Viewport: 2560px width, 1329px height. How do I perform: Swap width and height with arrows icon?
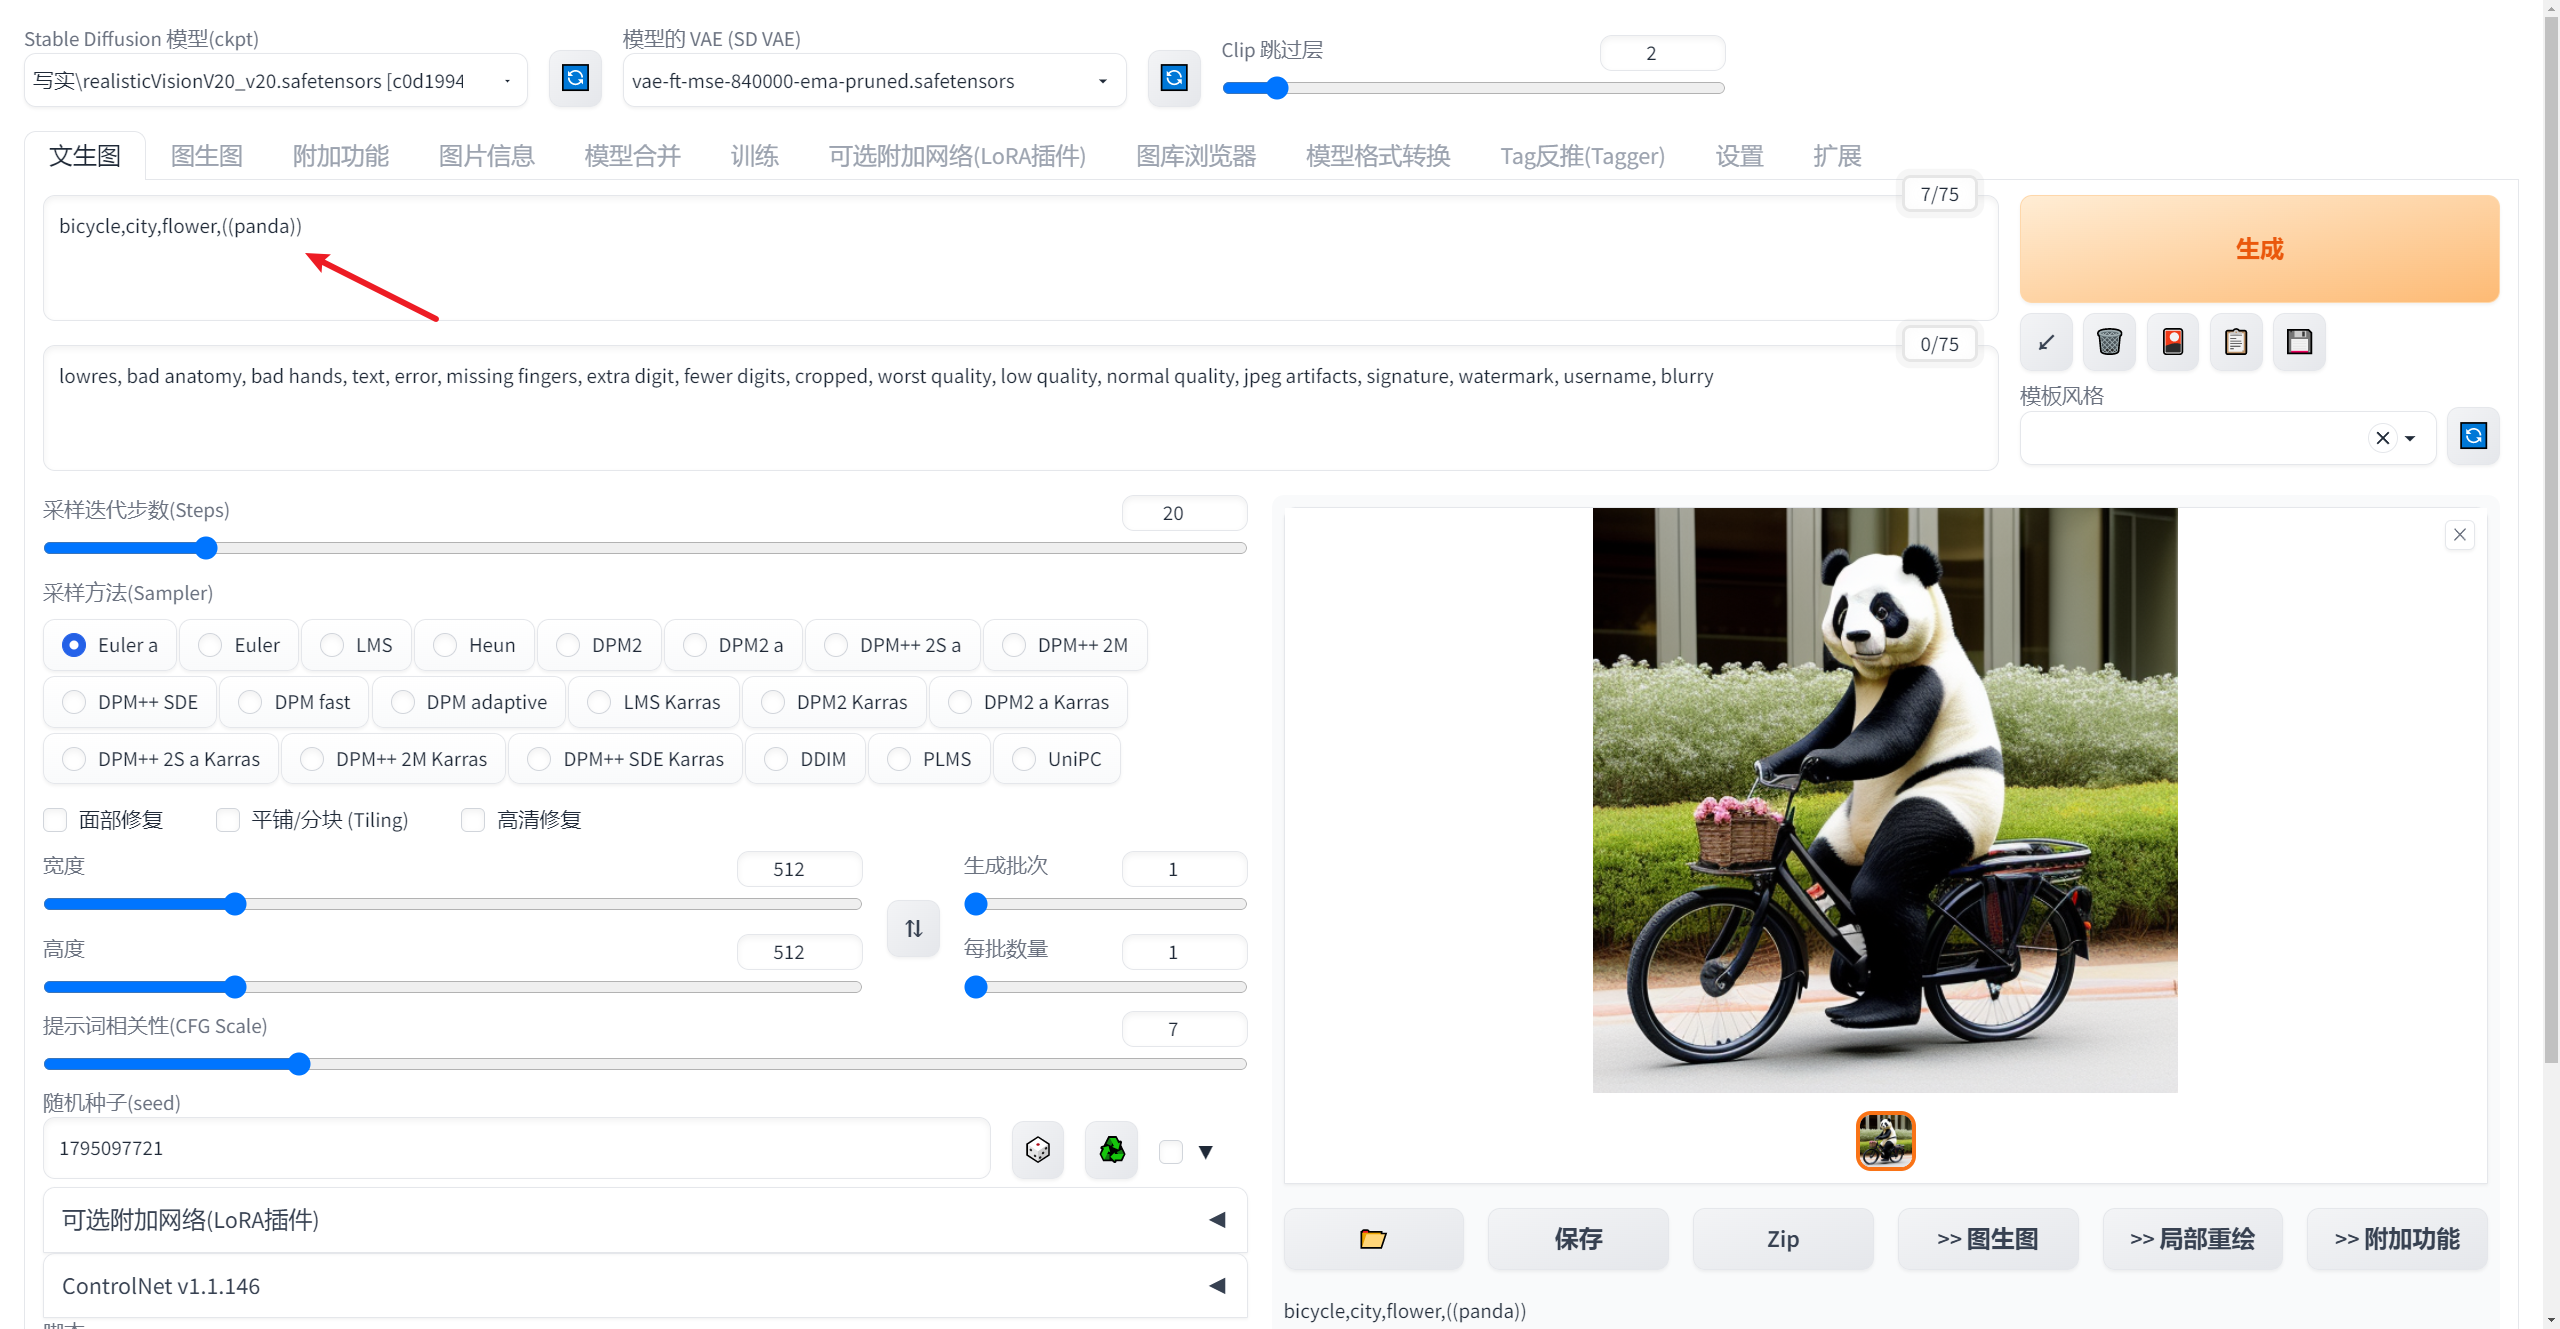(x=913, y=928)
